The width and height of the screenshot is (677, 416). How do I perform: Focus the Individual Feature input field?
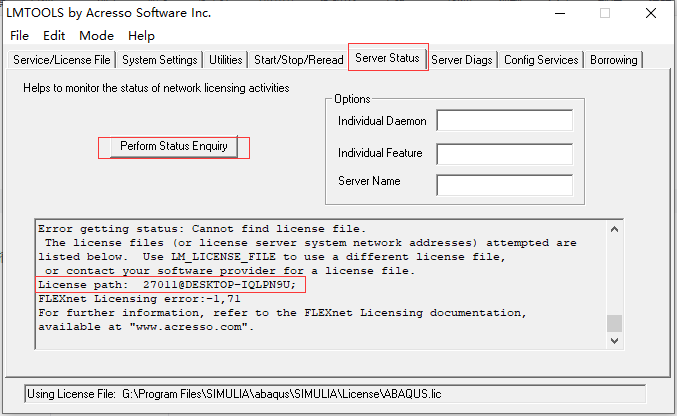[x=505, y=154]
